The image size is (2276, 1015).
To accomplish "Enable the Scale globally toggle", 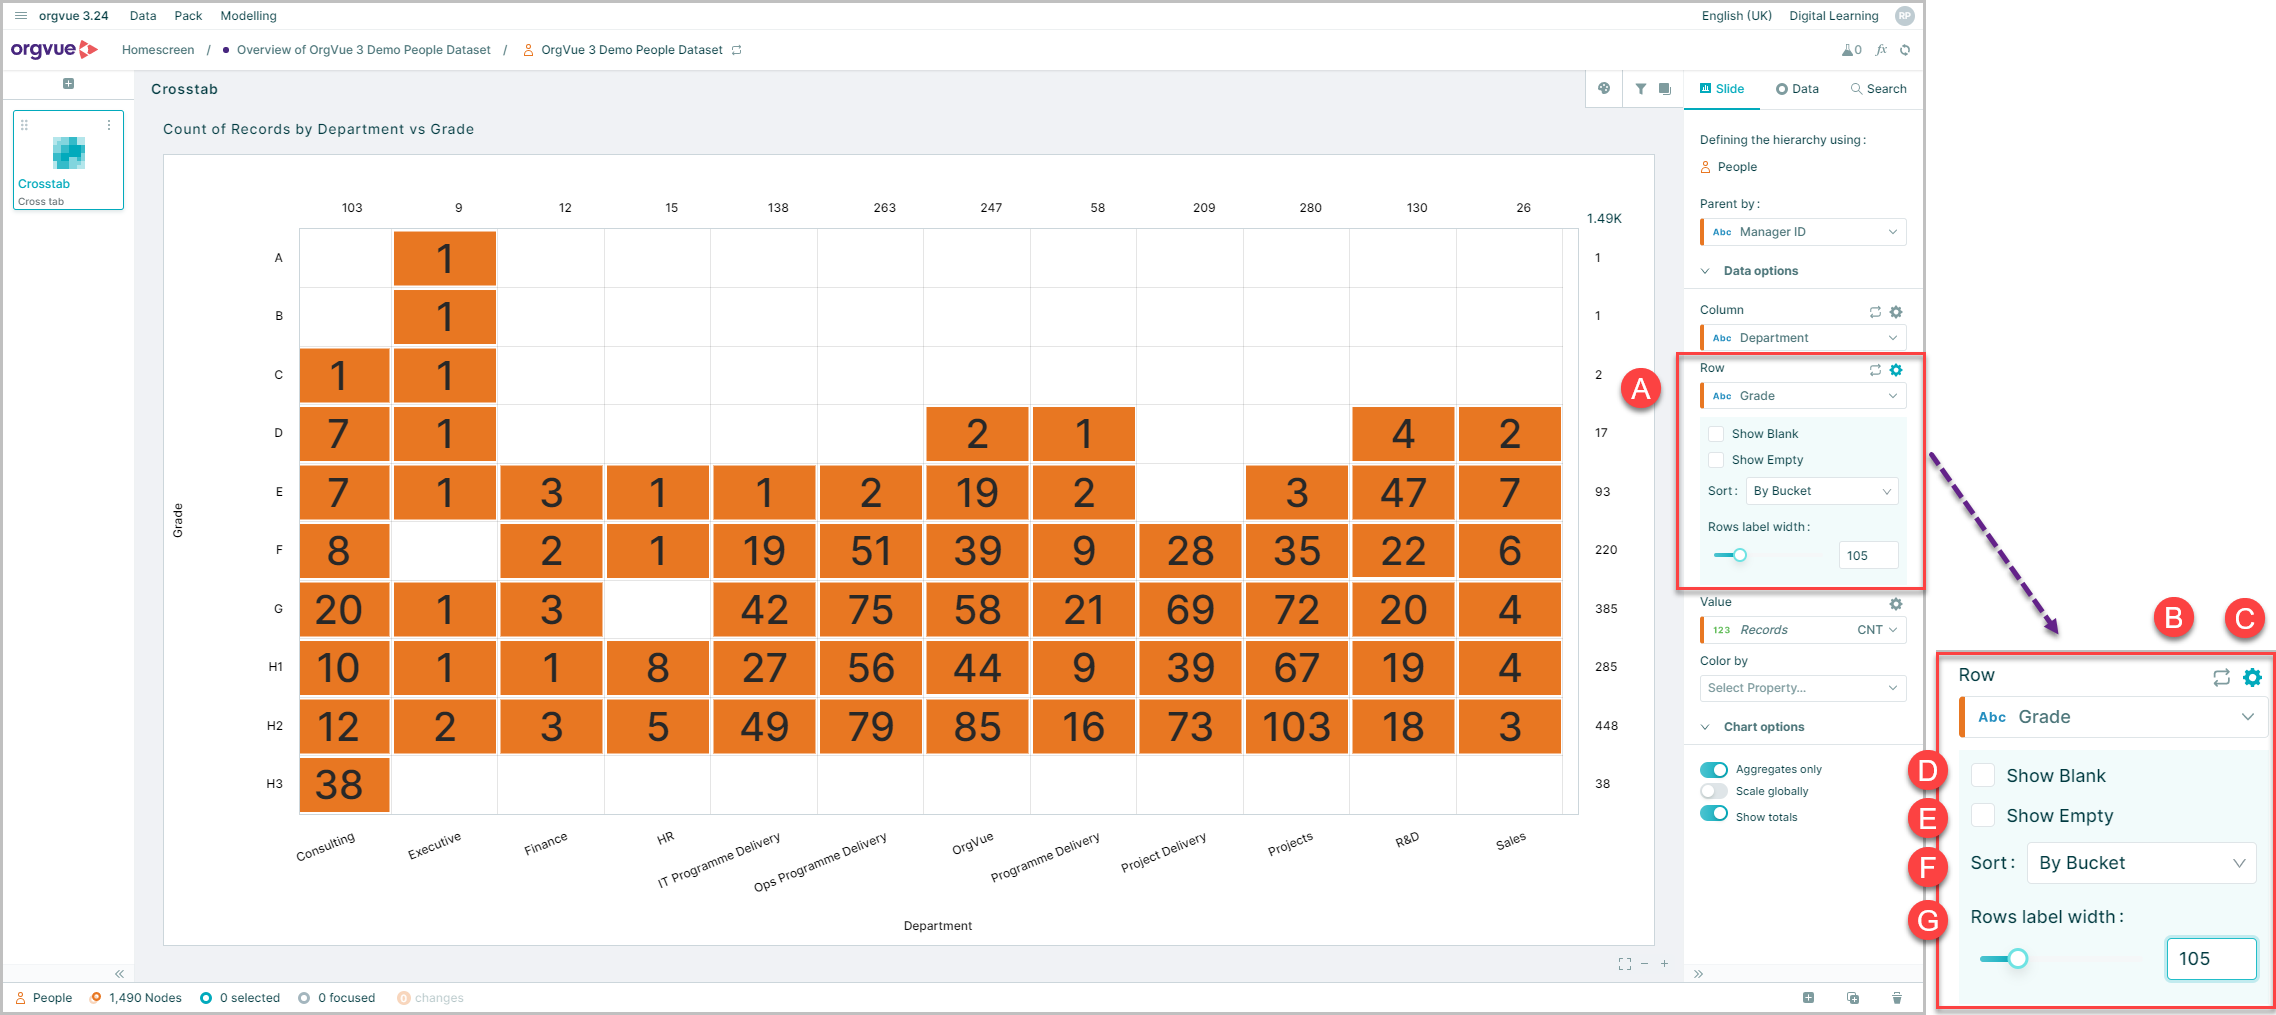I will (x=1714, y=791).
